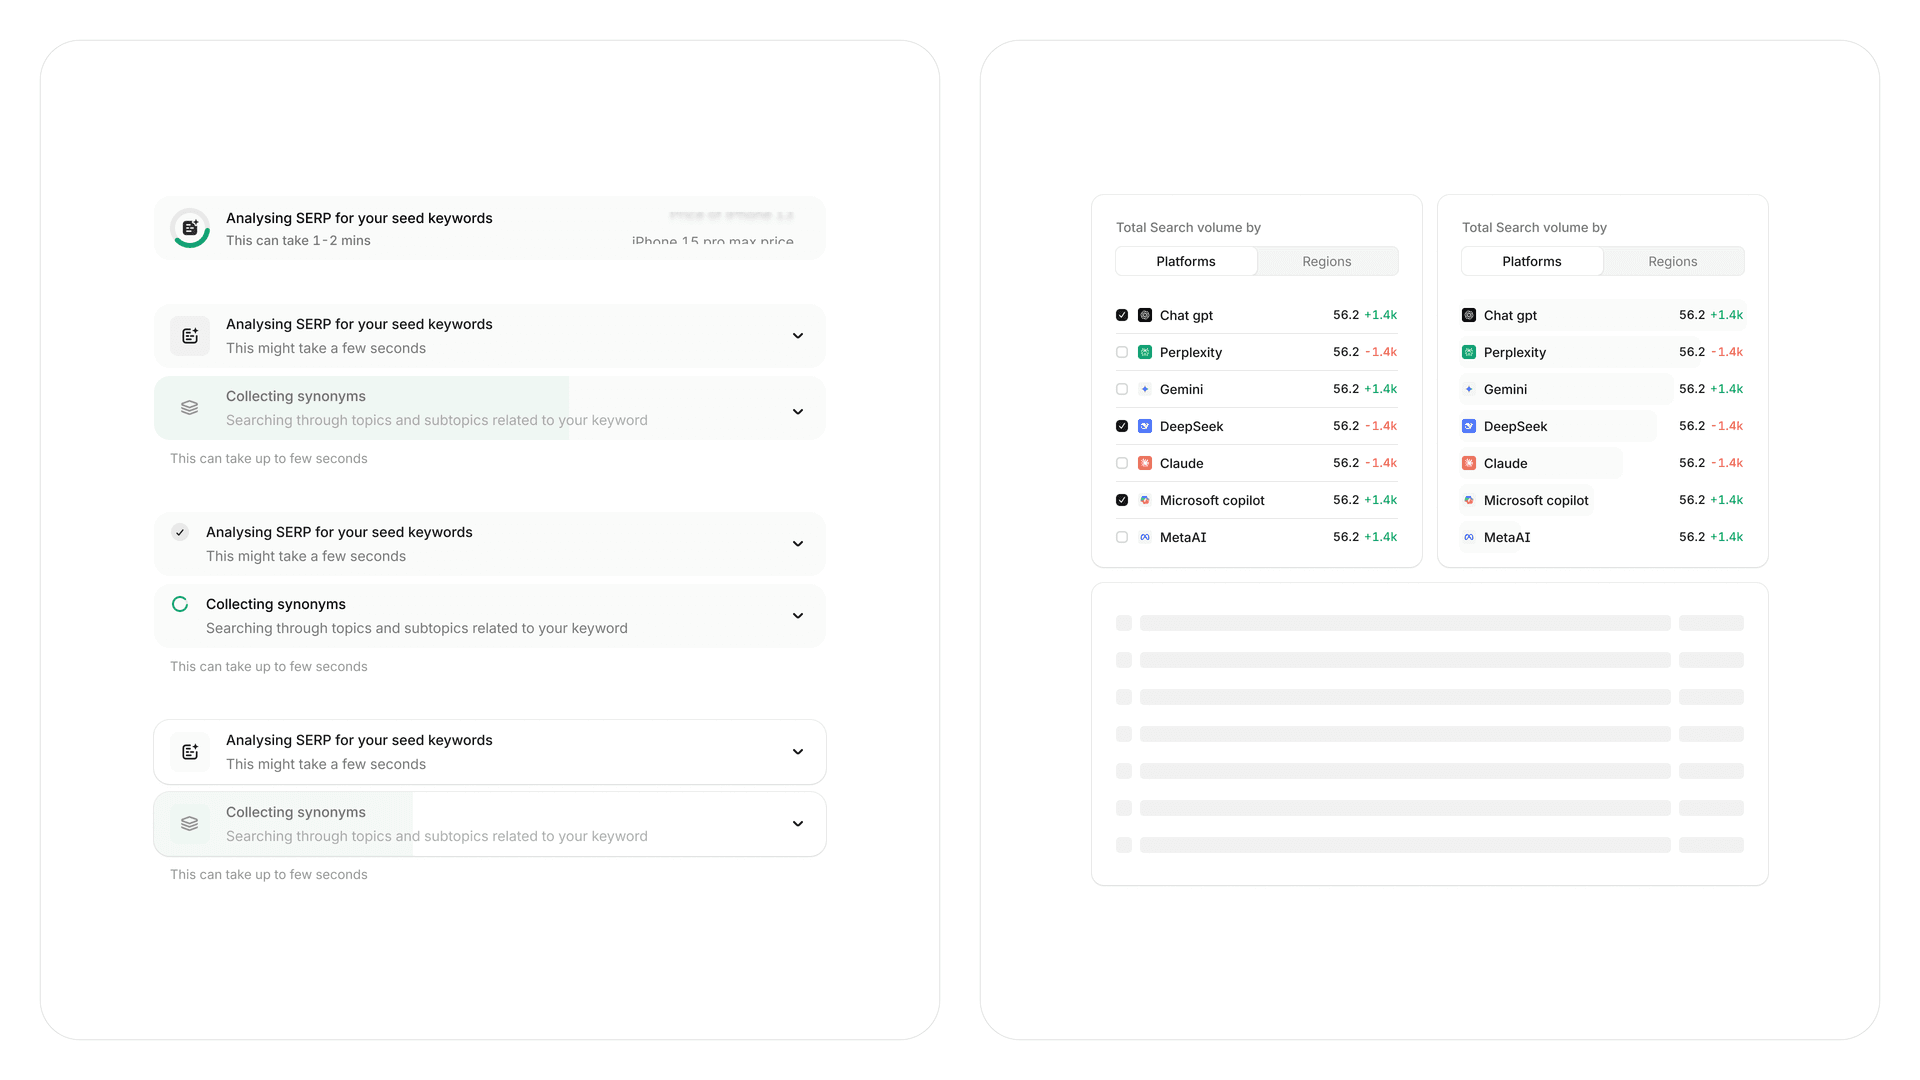Click the layers icon in the borderless green-filled Collecting synonyms row

point(190,408)
